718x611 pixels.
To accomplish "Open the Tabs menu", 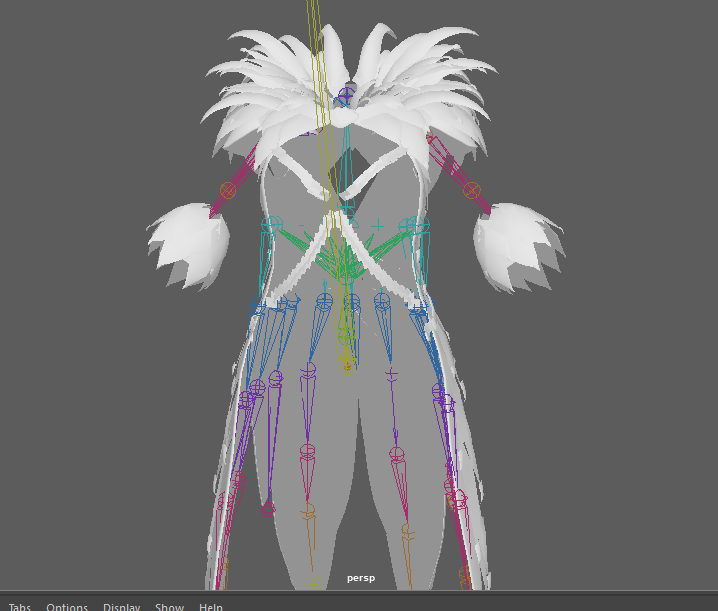I will pyautogui.click(x=19, y=606).
